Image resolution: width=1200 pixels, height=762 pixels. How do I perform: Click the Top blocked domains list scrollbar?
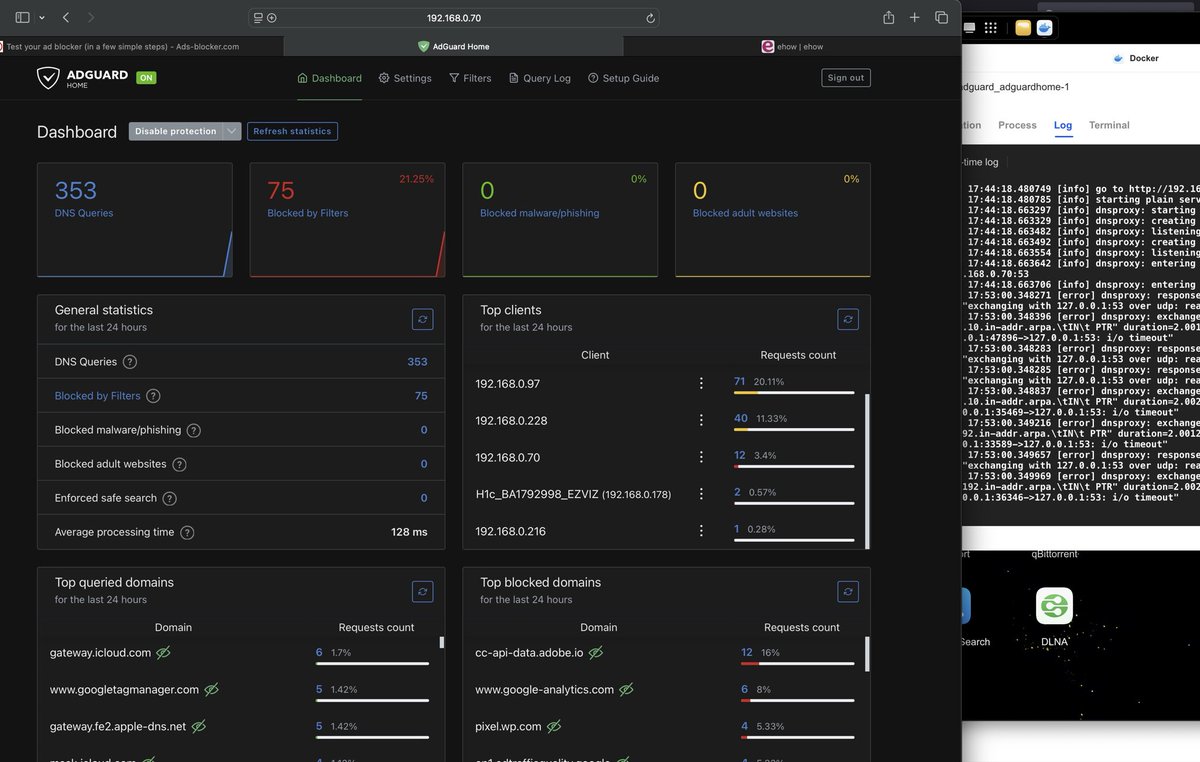point(867,654)
